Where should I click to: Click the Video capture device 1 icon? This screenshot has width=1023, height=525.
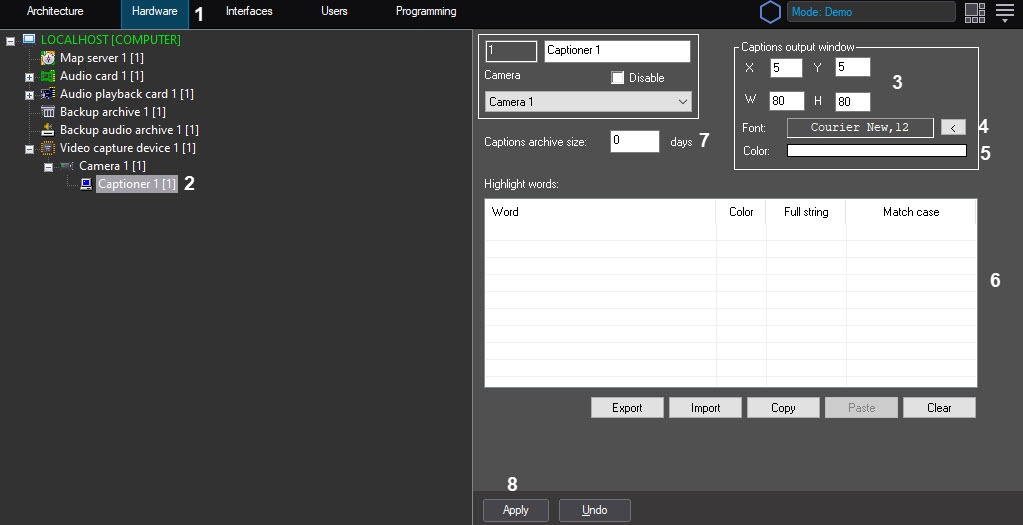[x=48, y=148]
